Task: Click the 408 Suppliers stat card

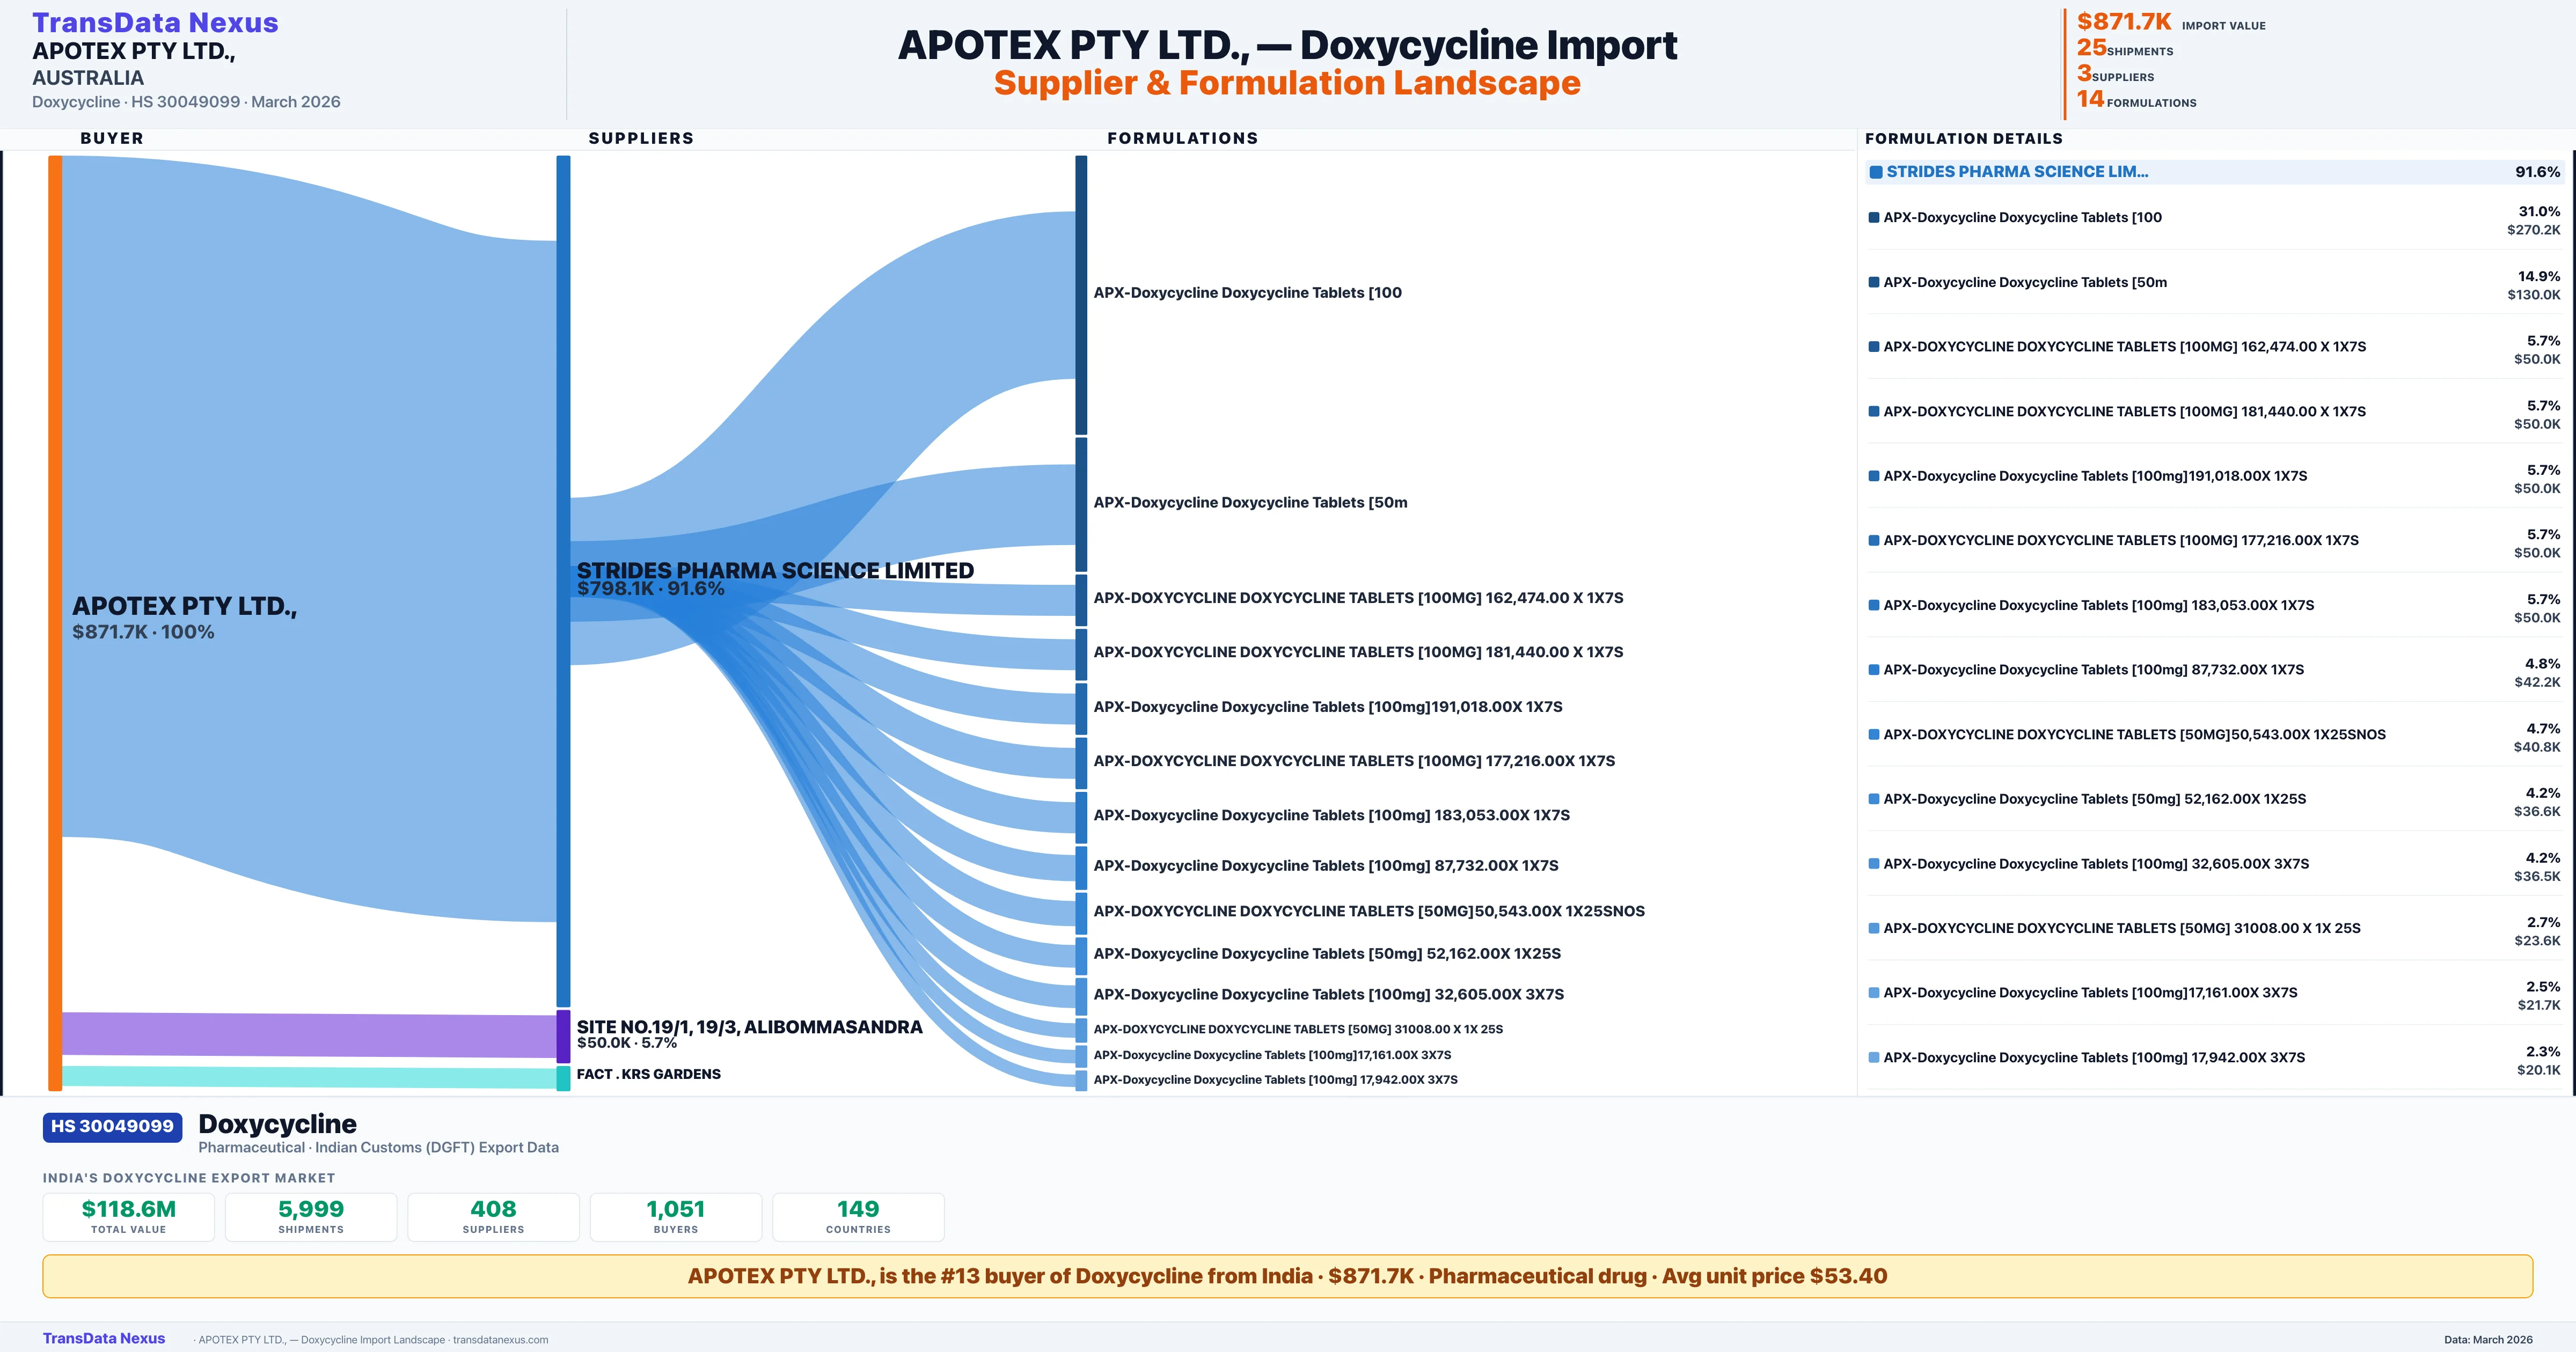Action: coord(493,1216)
